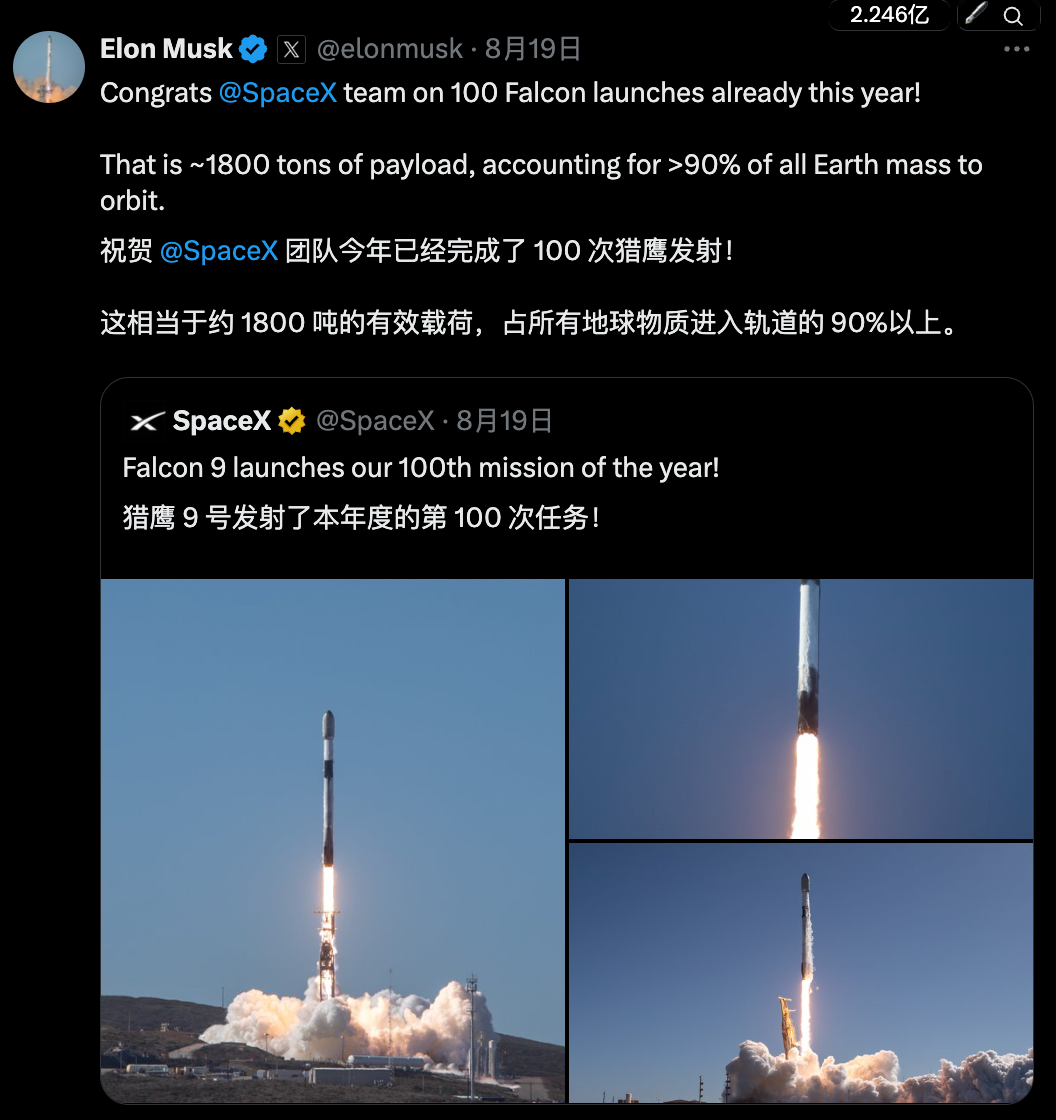Click the blue verified checkmark badge

252,49
